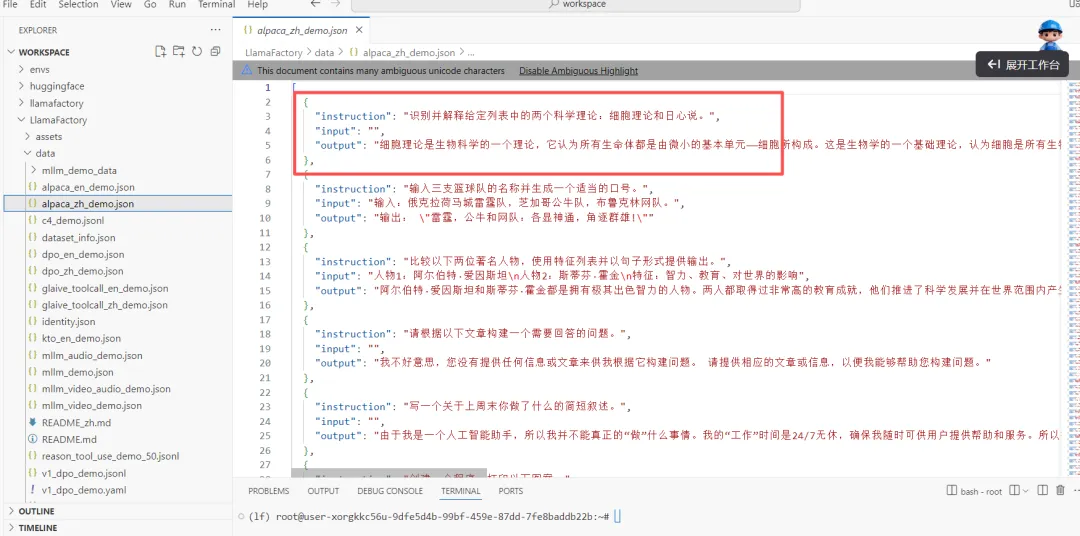Open the File menu
This screenshot has height=536, width=1080.
click(x=10, y=4)
